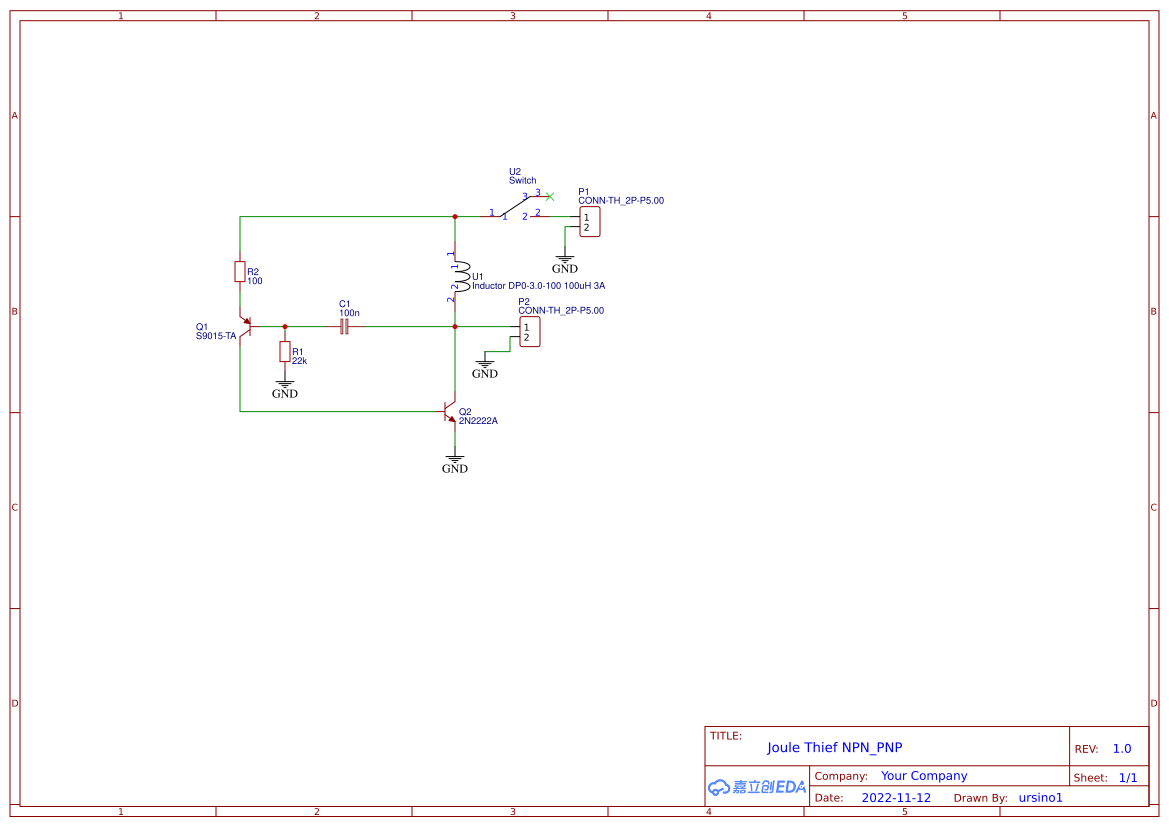
Task: Click the R2 100 resistor symbol
Action: point(240,271)
